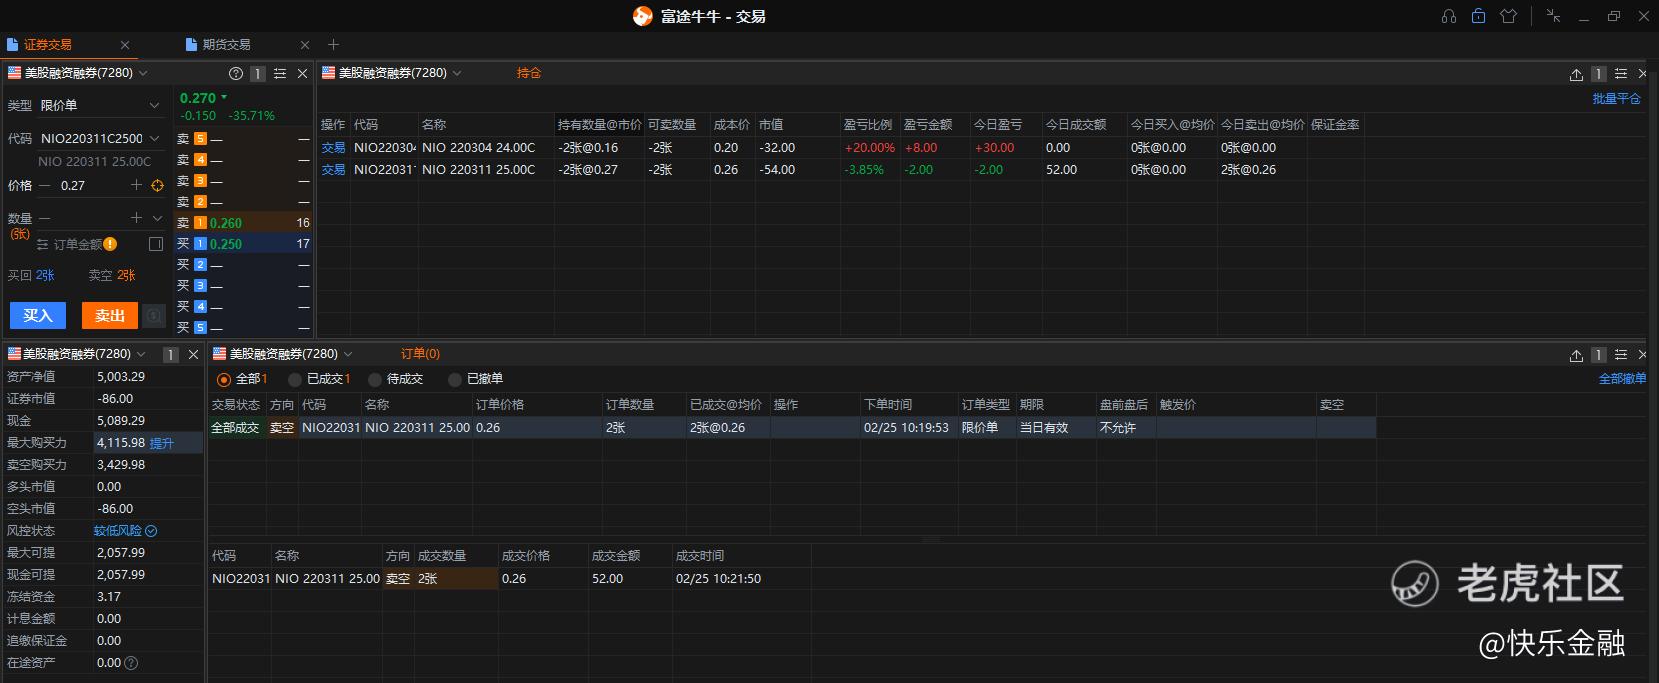Add a new tab with plus icon
Image resolution: width=1659 pixels, height=683 pixels.
(334, 45)
